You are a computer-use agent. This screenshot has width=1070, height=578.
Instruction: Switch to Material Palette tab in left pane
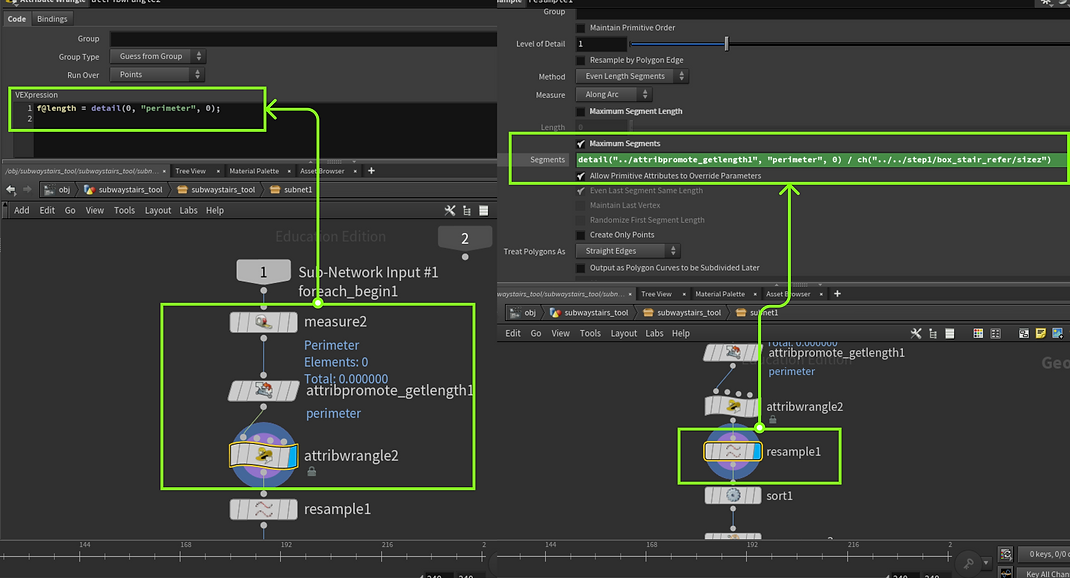coord(254,171)
